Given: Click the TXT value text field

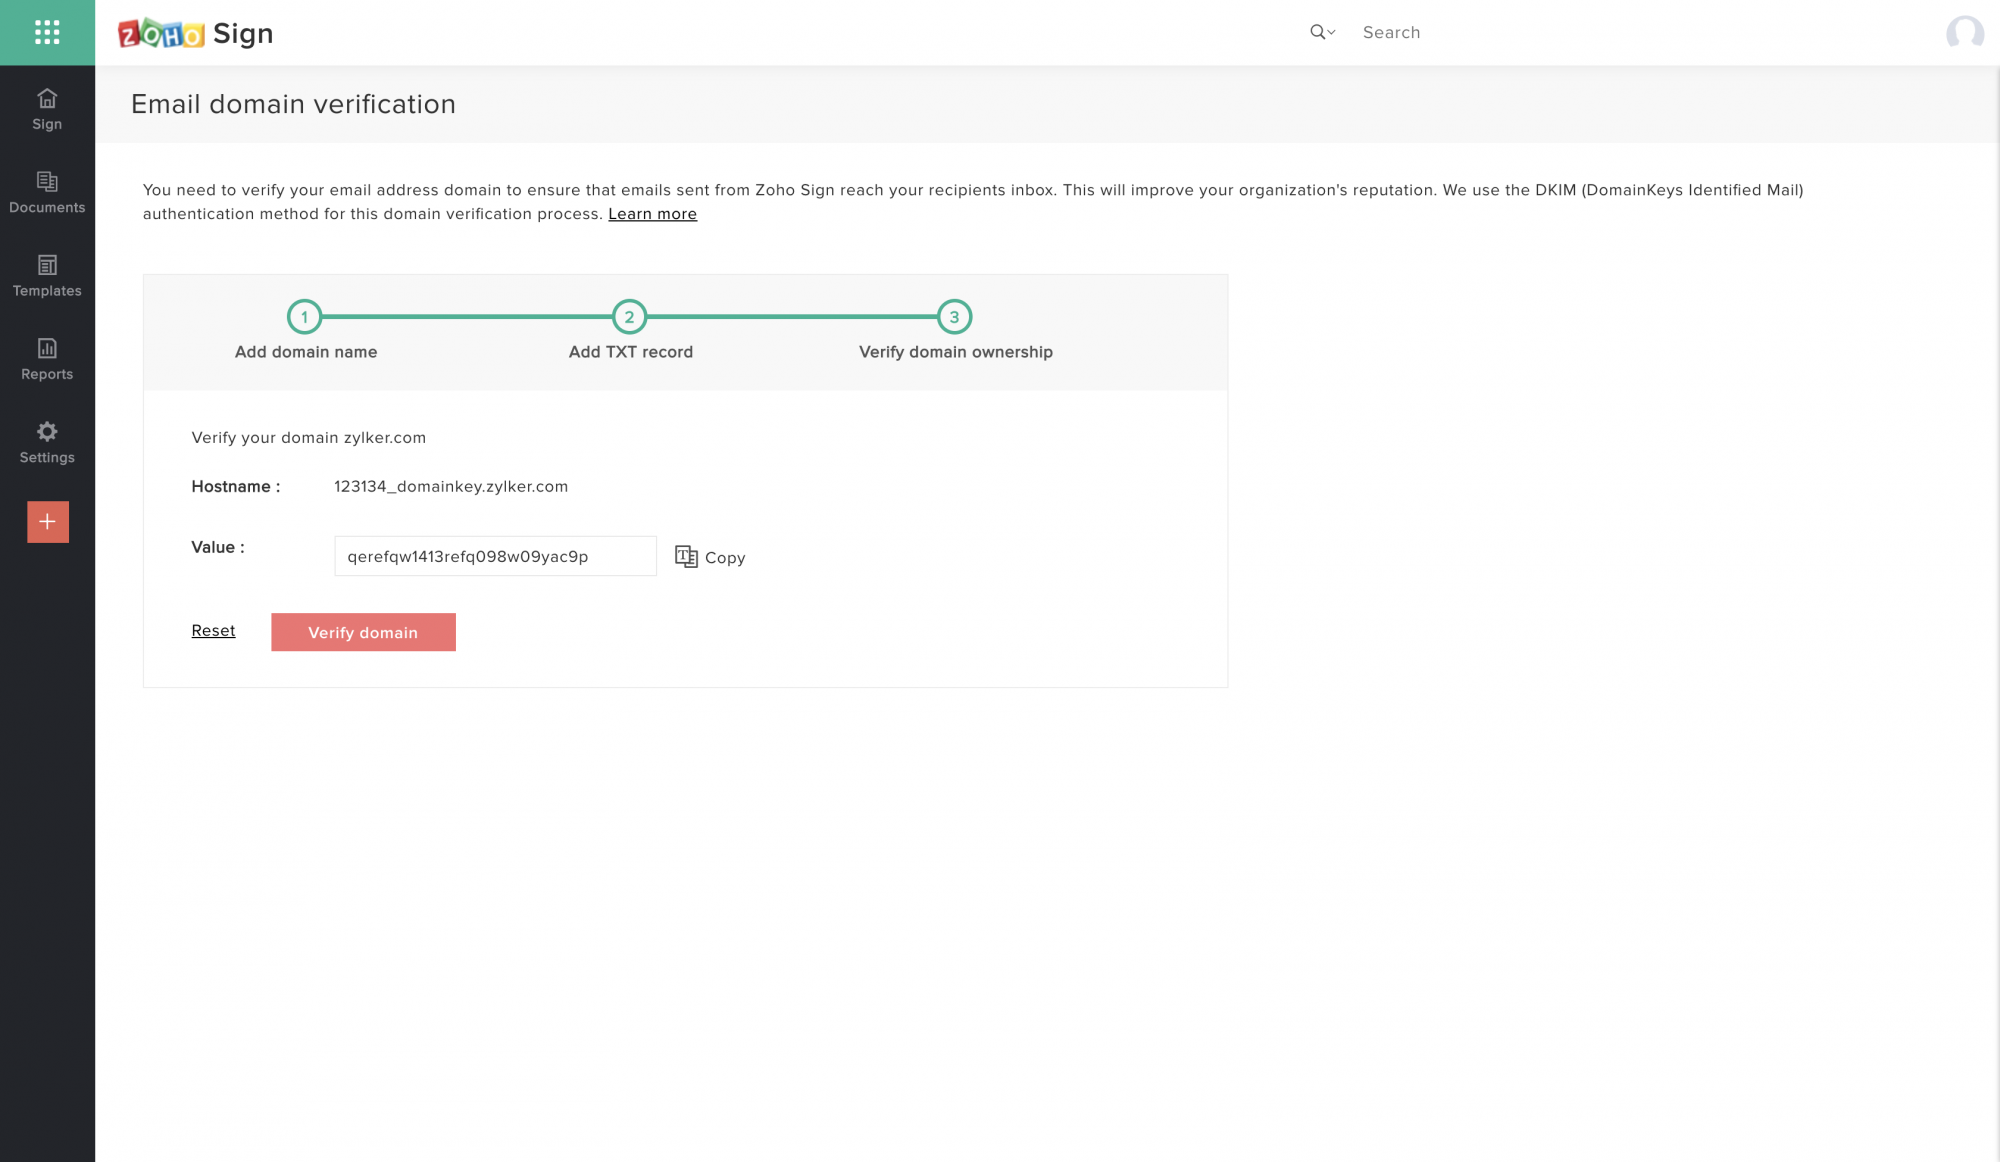Looking at the screenshot, I should tap(495, 556).
